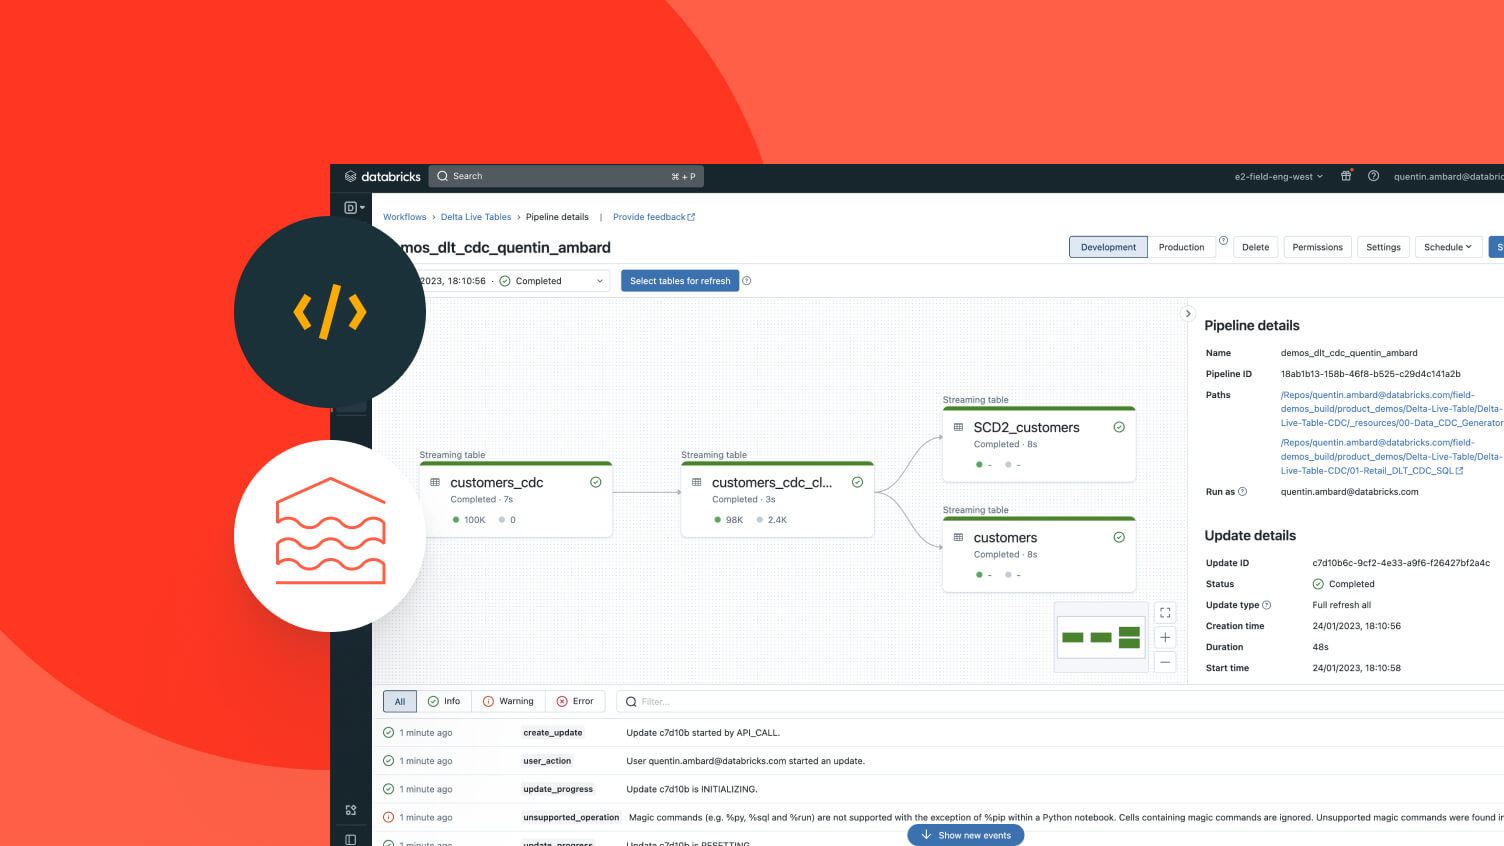Click the event message 'Update c7d10b is INITIALIZING.'
The width and height of the screenshot is (1504, 846).
(692, 789)
